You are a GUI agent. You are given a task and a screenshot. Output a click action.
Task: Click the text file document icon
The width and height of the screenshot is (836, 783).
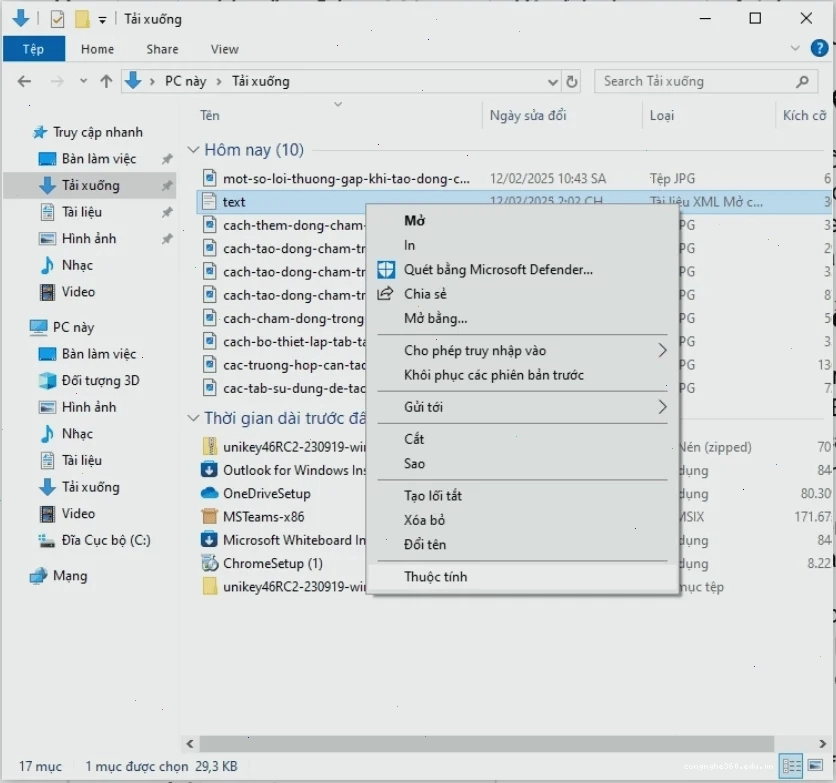210,202
